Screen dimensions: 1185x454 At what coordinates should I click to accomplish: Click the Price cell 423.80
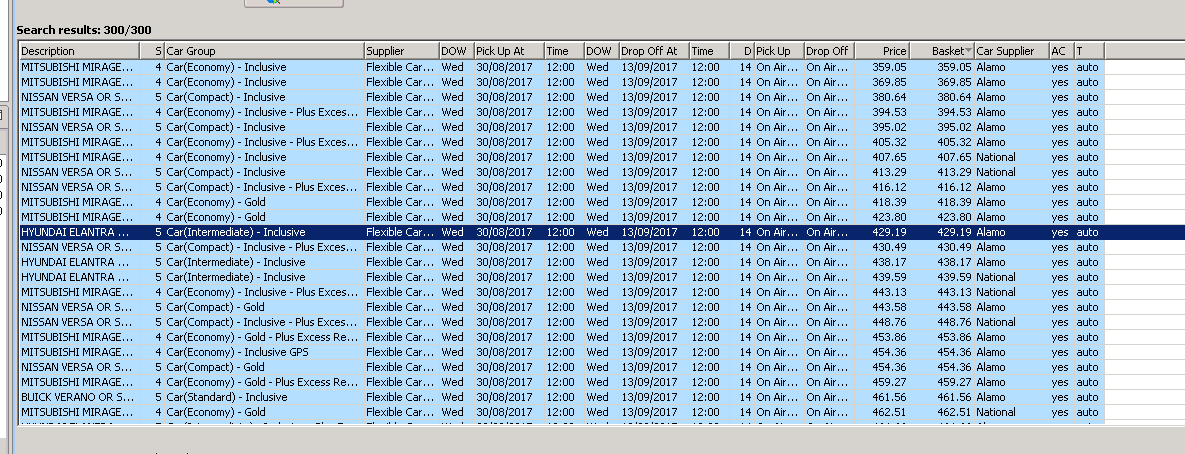click(890, 218)
